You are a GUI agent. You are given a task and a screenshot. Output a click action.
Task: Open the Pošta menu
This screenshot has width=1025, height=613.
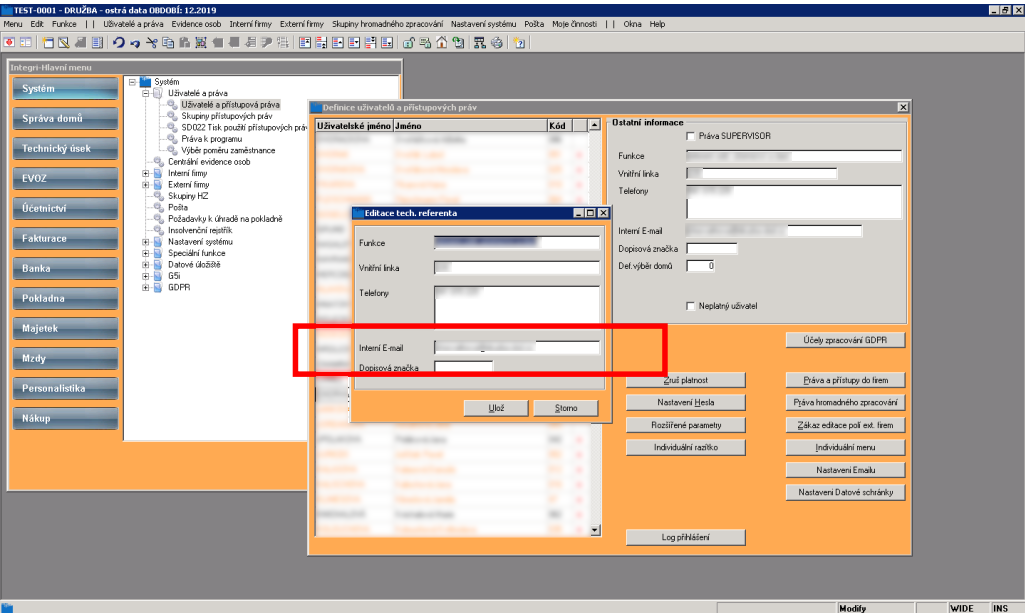pos(534,24)
